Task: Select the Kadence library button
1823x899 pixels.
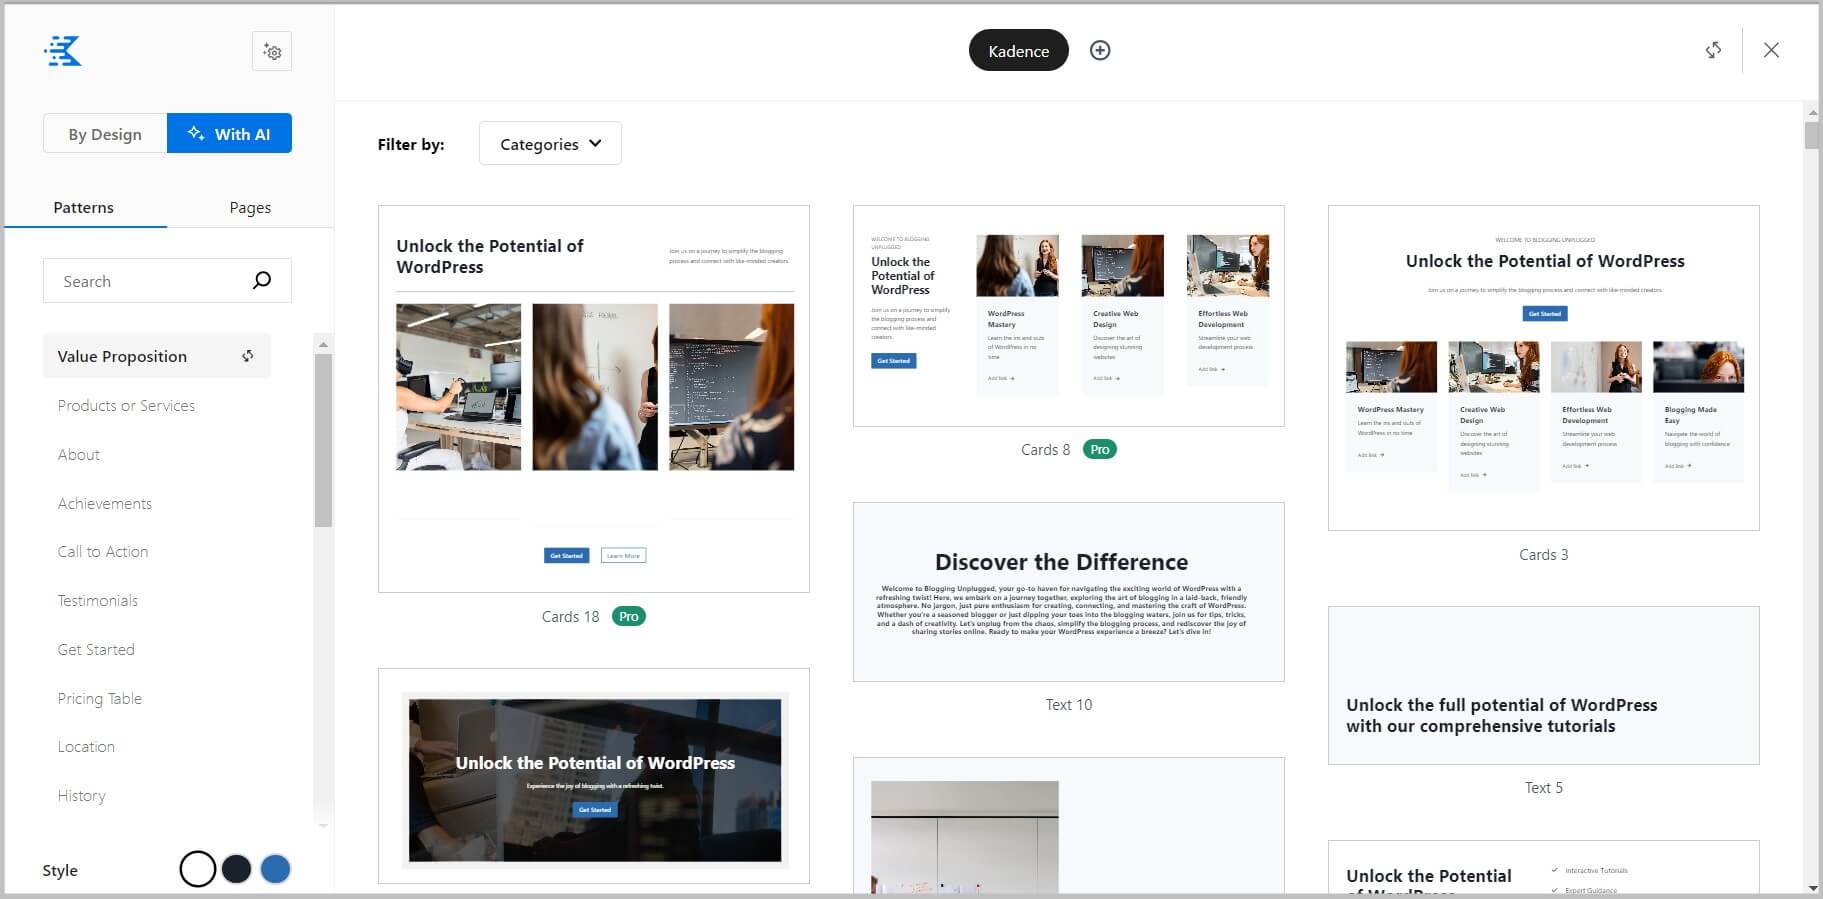Action: (1018, 51)
